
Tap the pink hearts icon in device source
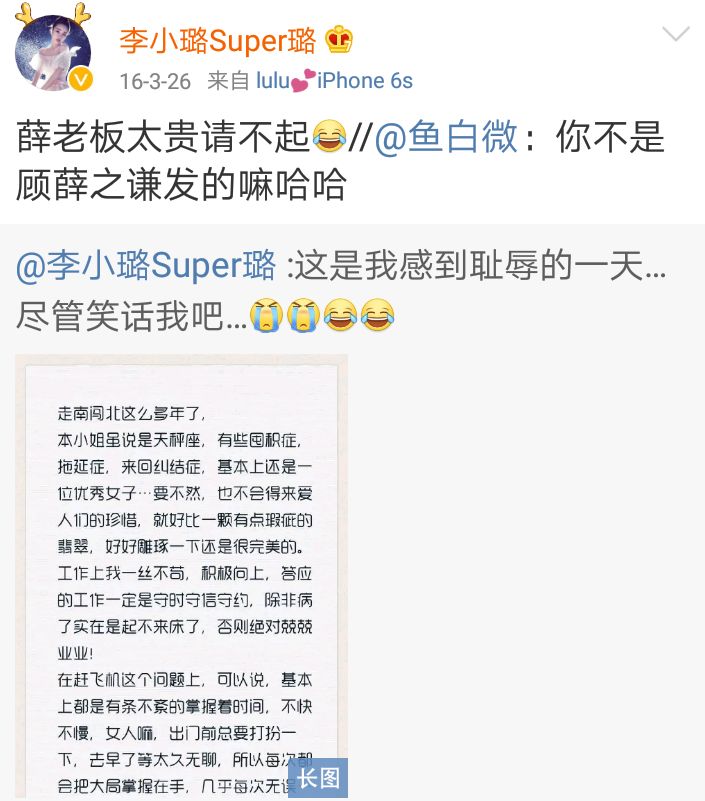click(303, 81)
